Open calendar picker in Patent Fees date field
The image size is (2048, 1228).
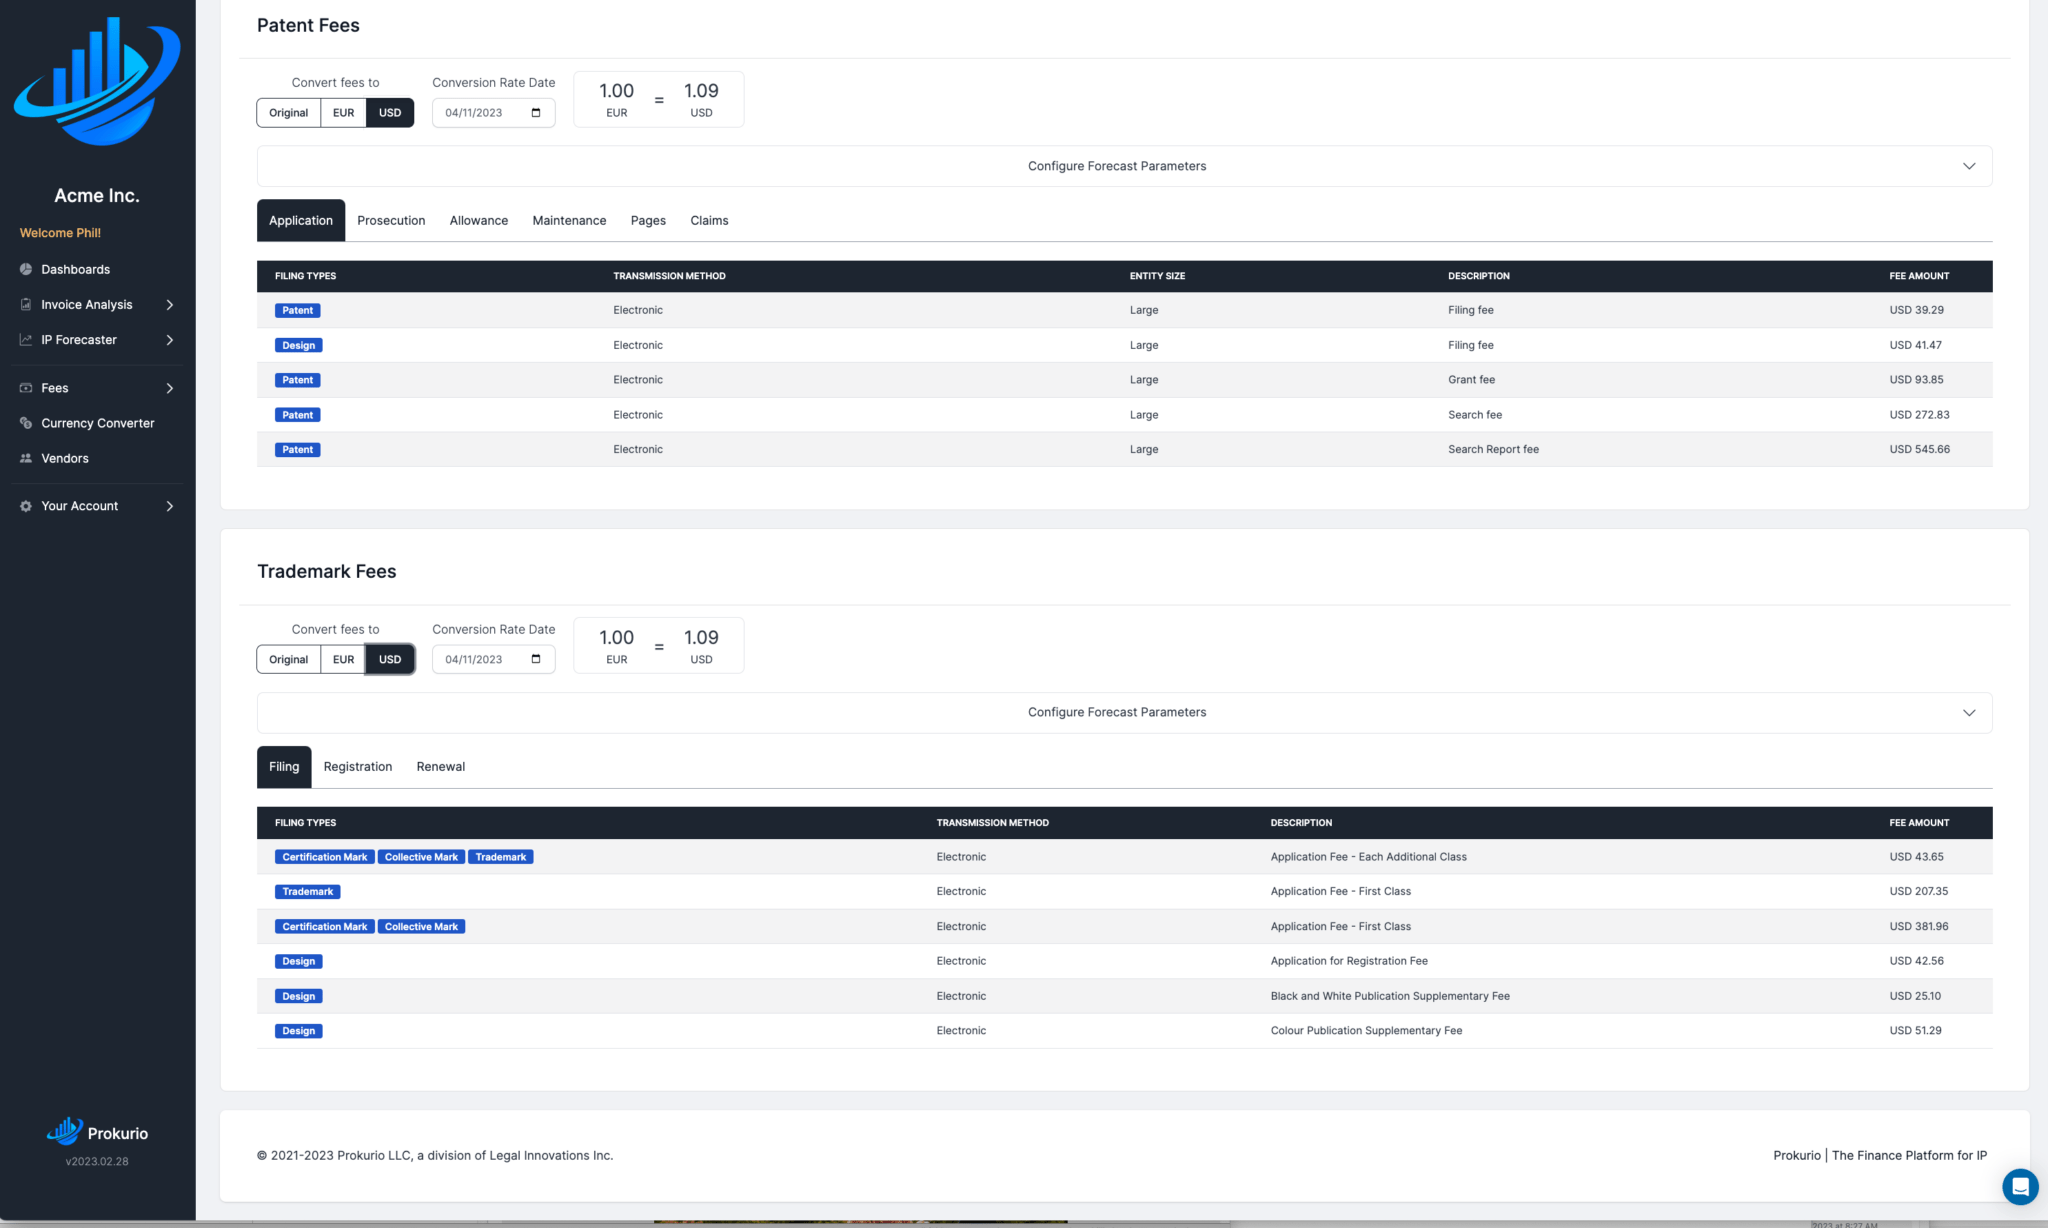536,113
